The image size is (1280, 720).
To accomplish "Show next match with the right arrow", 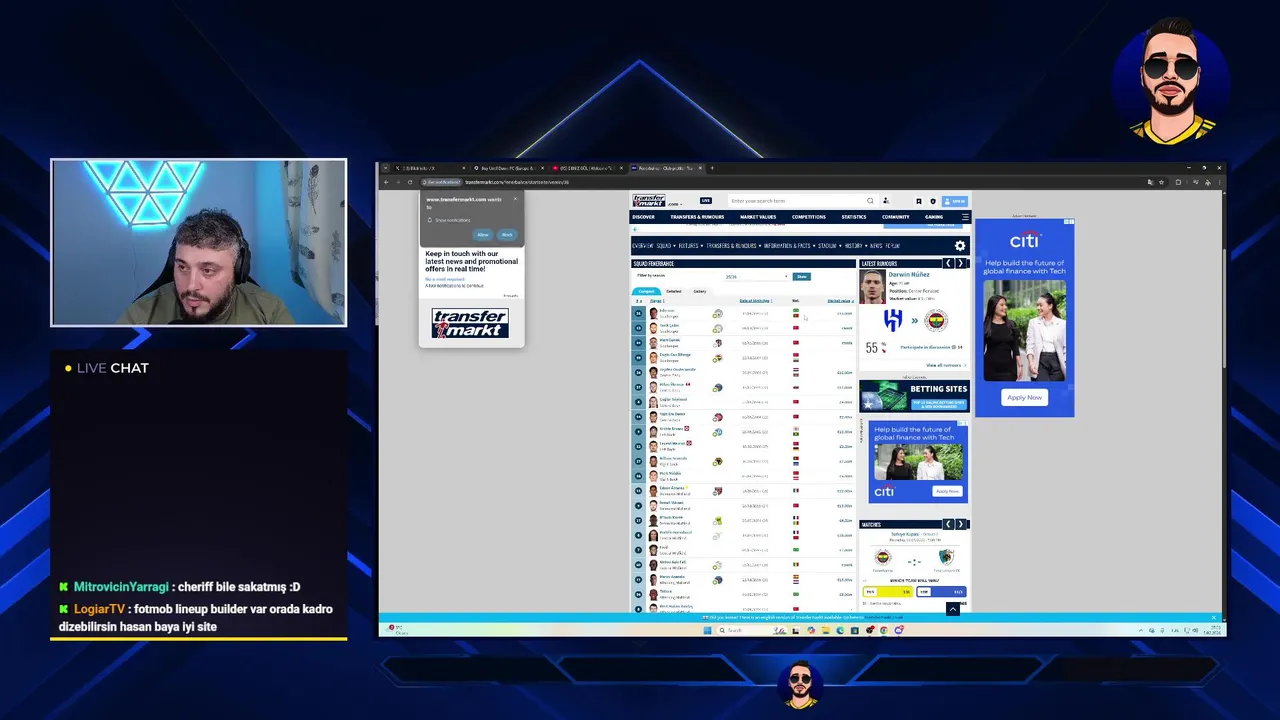I will coord(961,524).
